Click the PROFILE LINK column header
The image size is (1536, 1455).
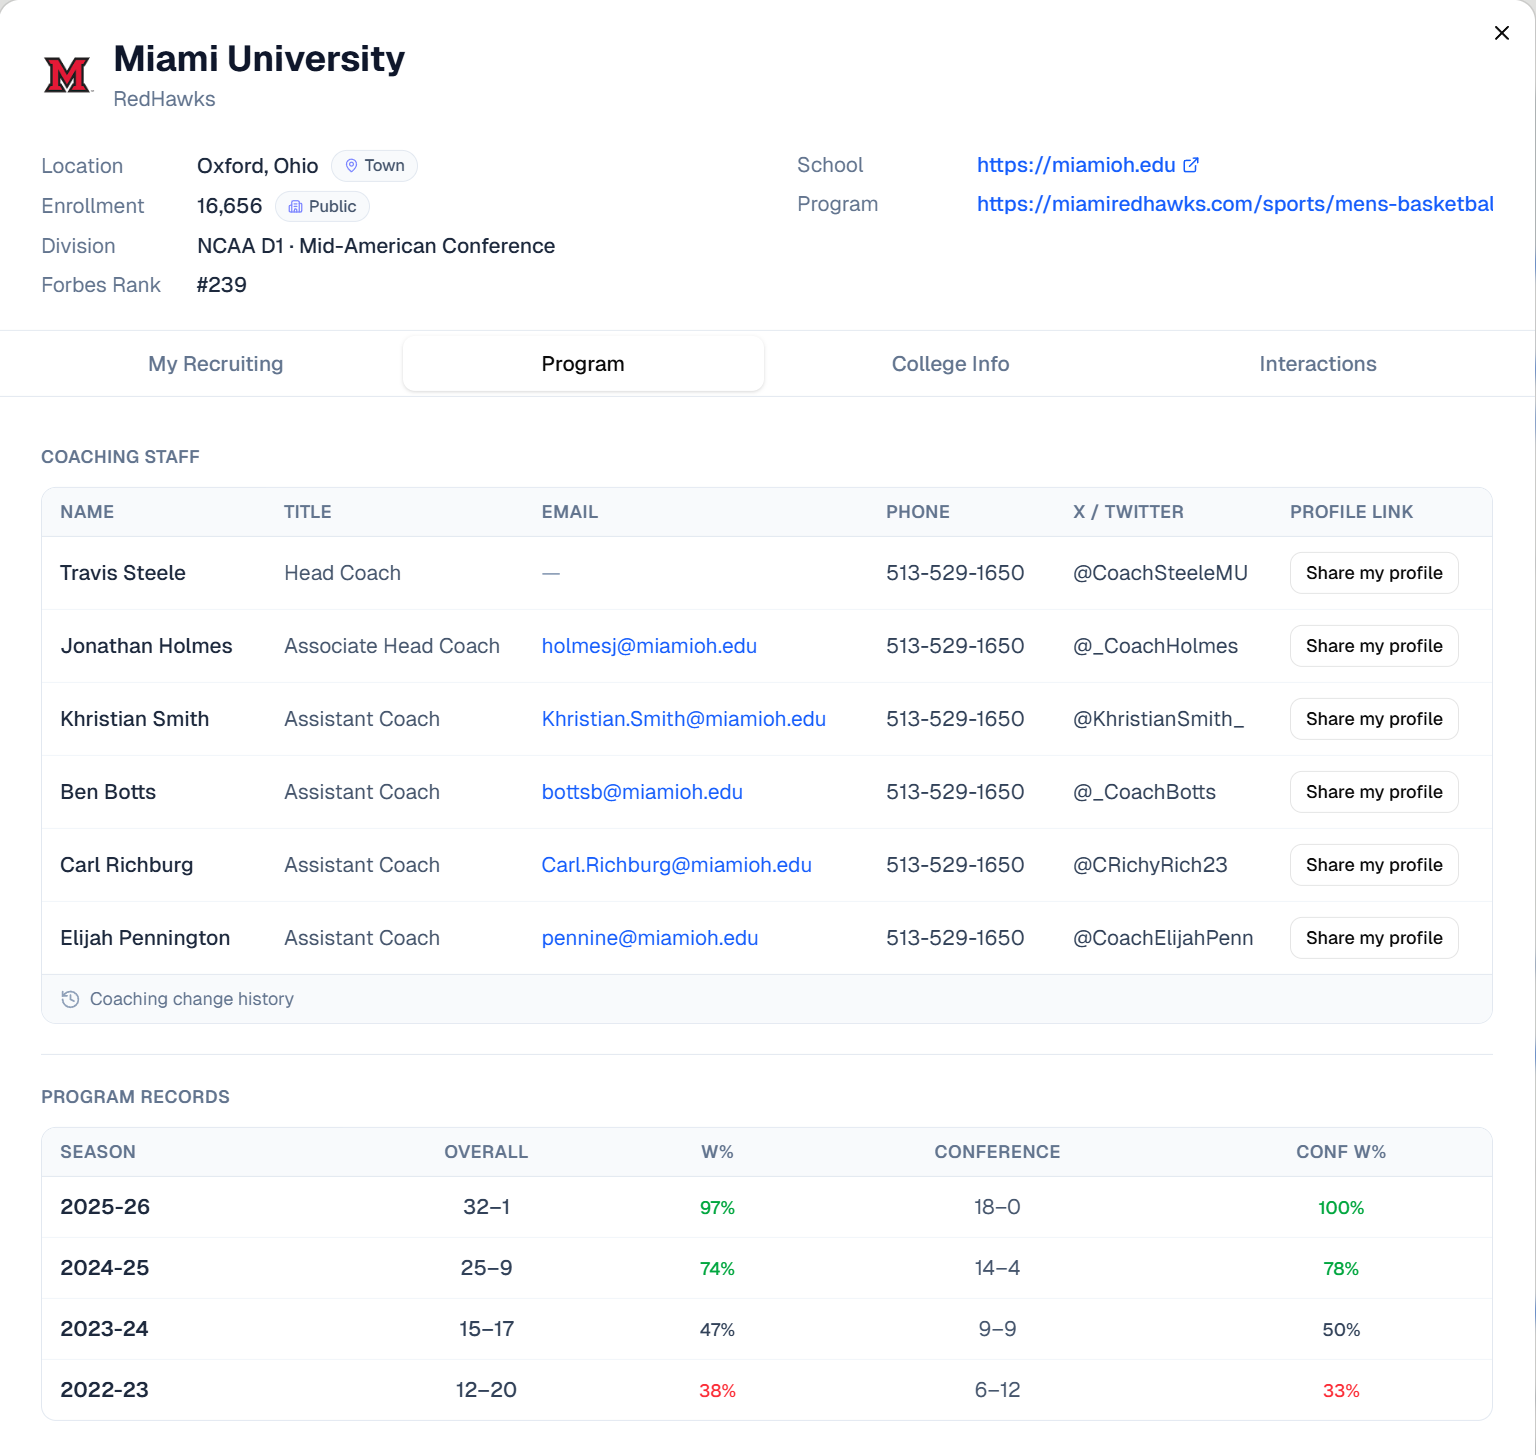tap(1351, 512)
